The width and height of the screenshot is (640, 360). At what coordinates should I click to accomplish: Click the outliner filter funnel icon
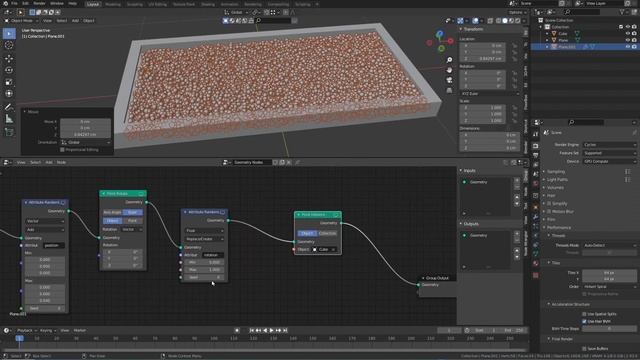click(x=622, y=12)
